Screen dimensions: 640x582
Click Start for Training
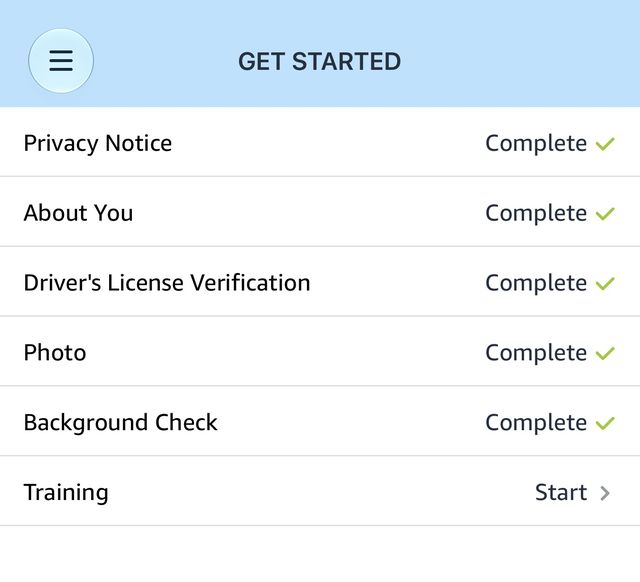561,492
